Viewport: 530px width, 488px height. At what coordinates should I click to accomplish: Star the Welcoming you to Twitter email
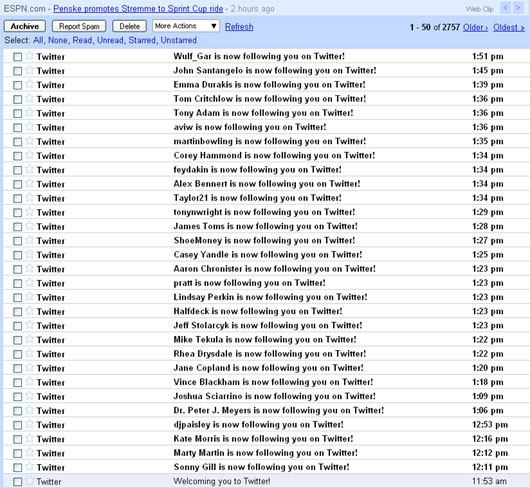(30, 481)
